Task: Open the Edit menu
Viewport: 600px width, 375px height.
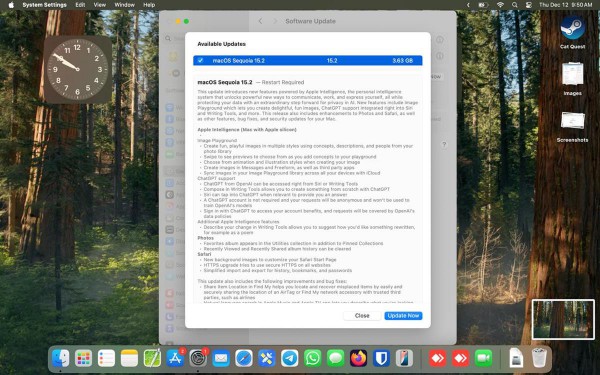Action: 80,5
